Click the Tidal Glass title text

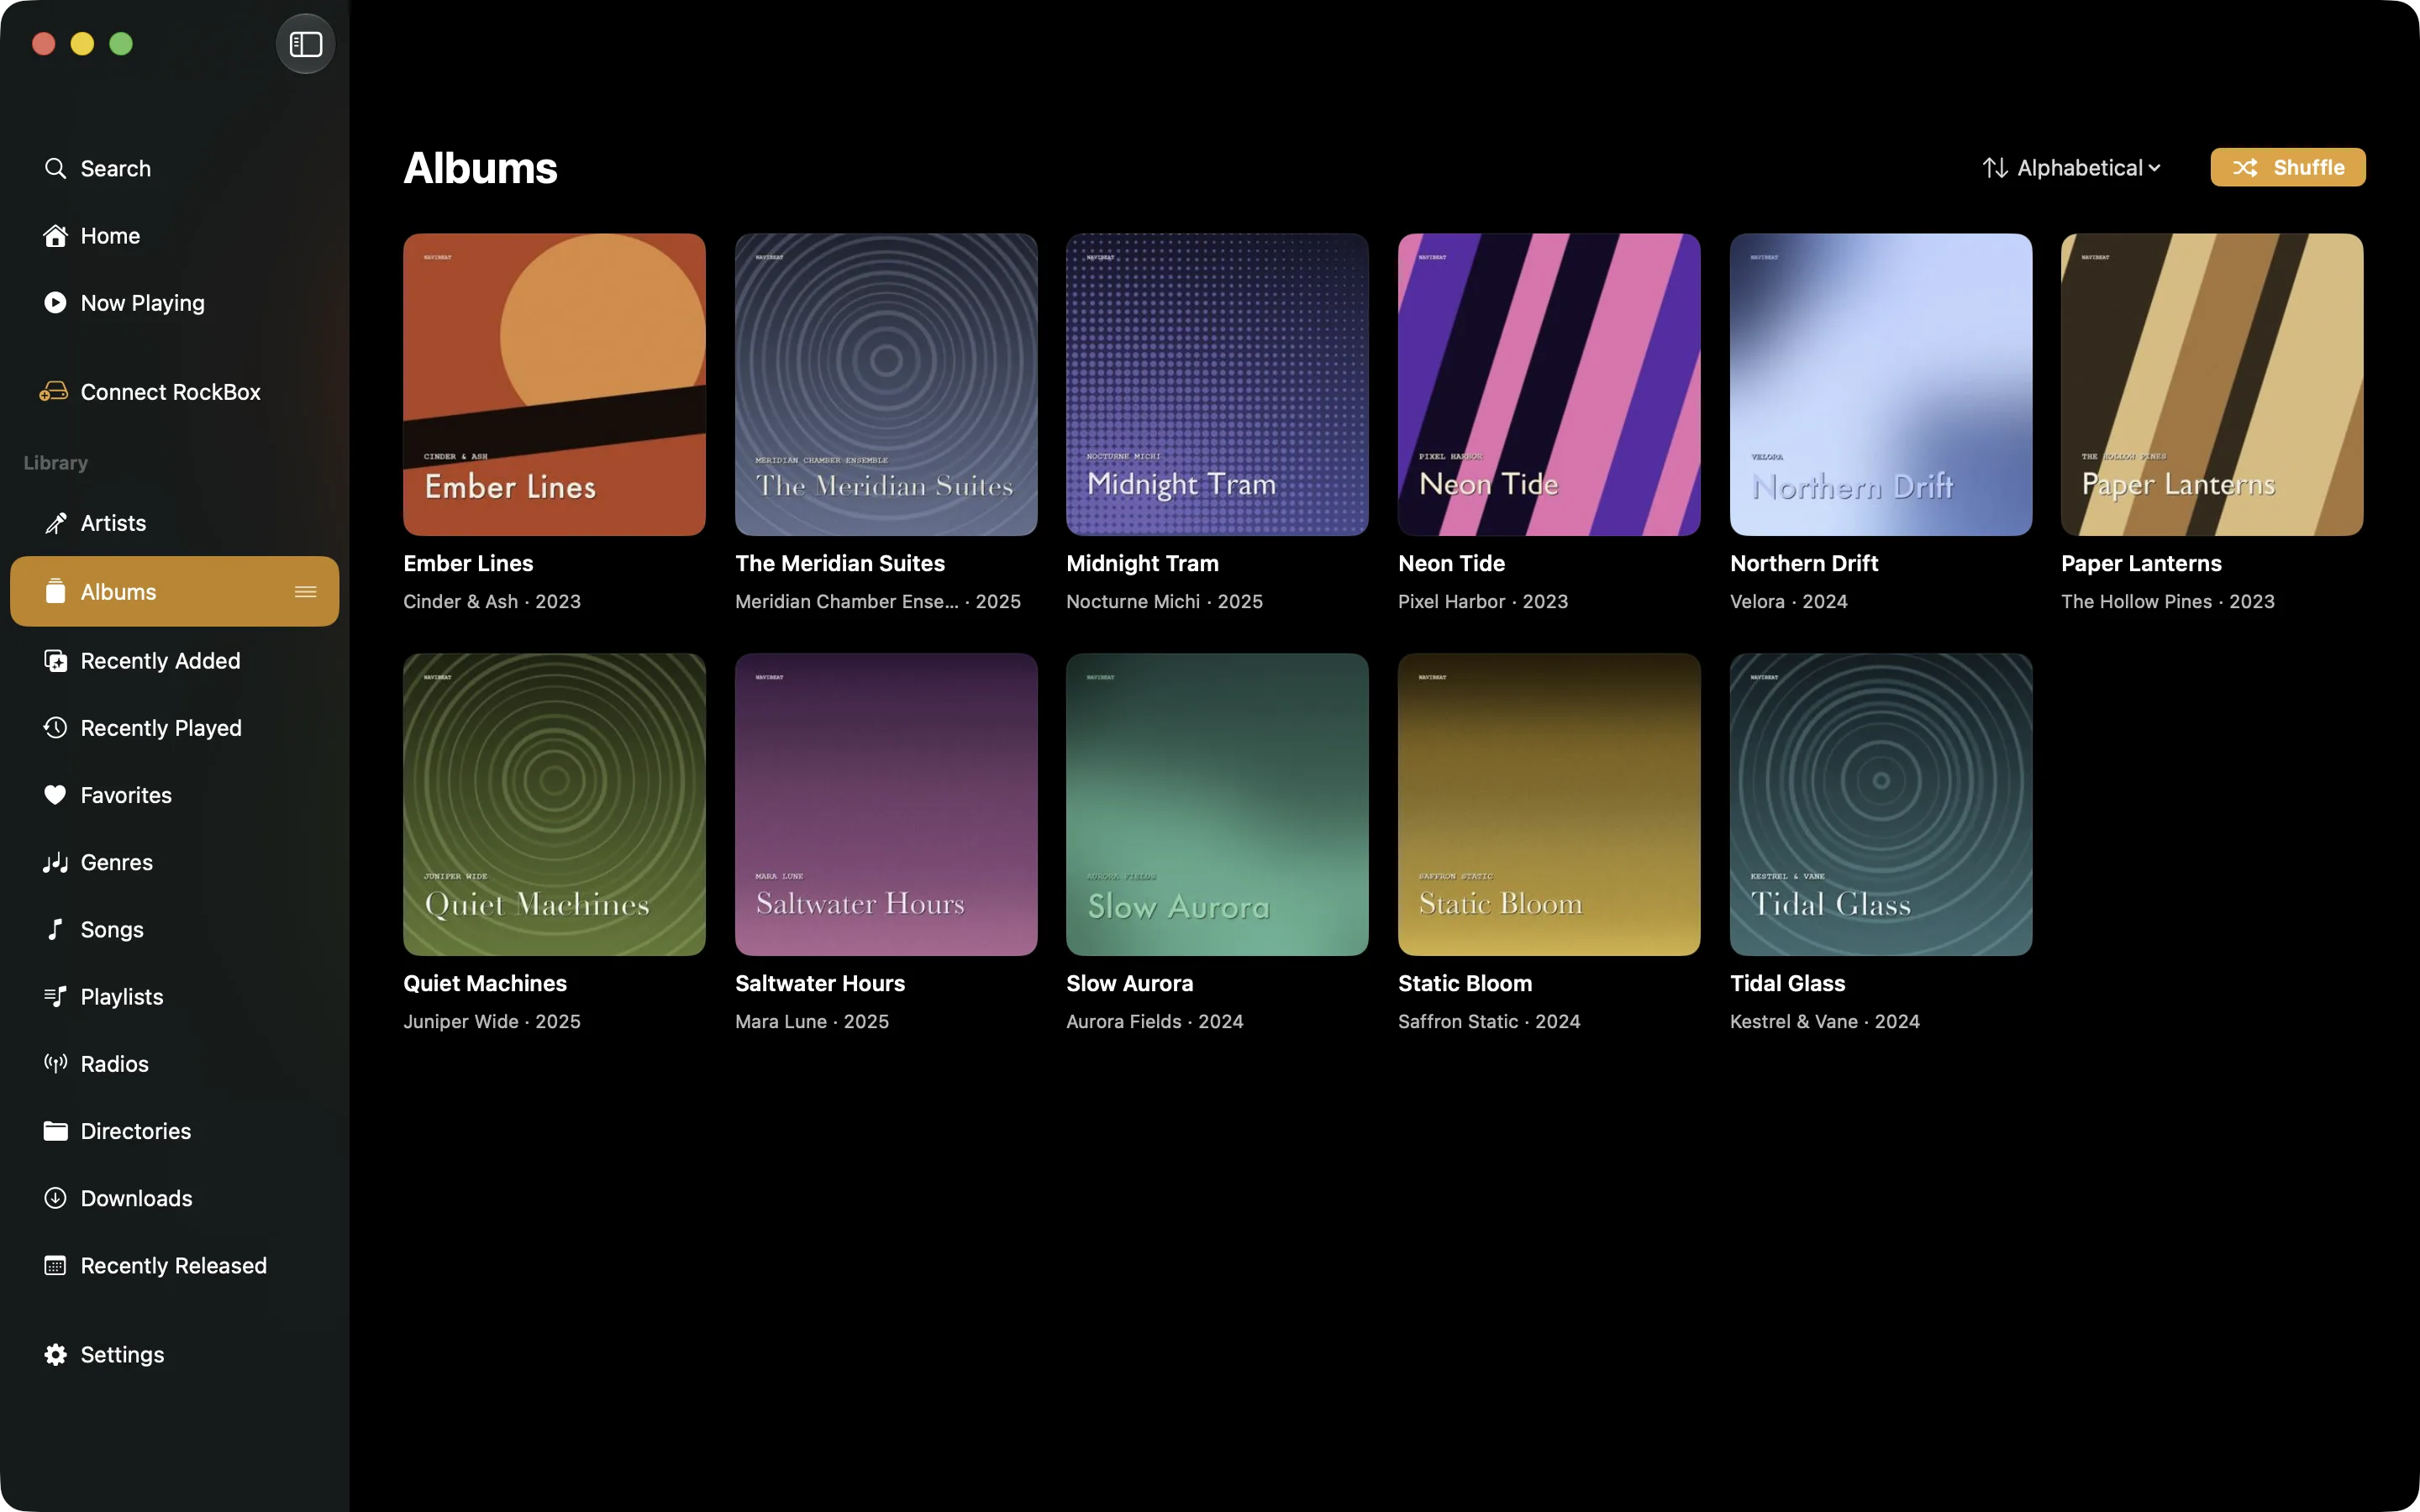[1788, 983]
